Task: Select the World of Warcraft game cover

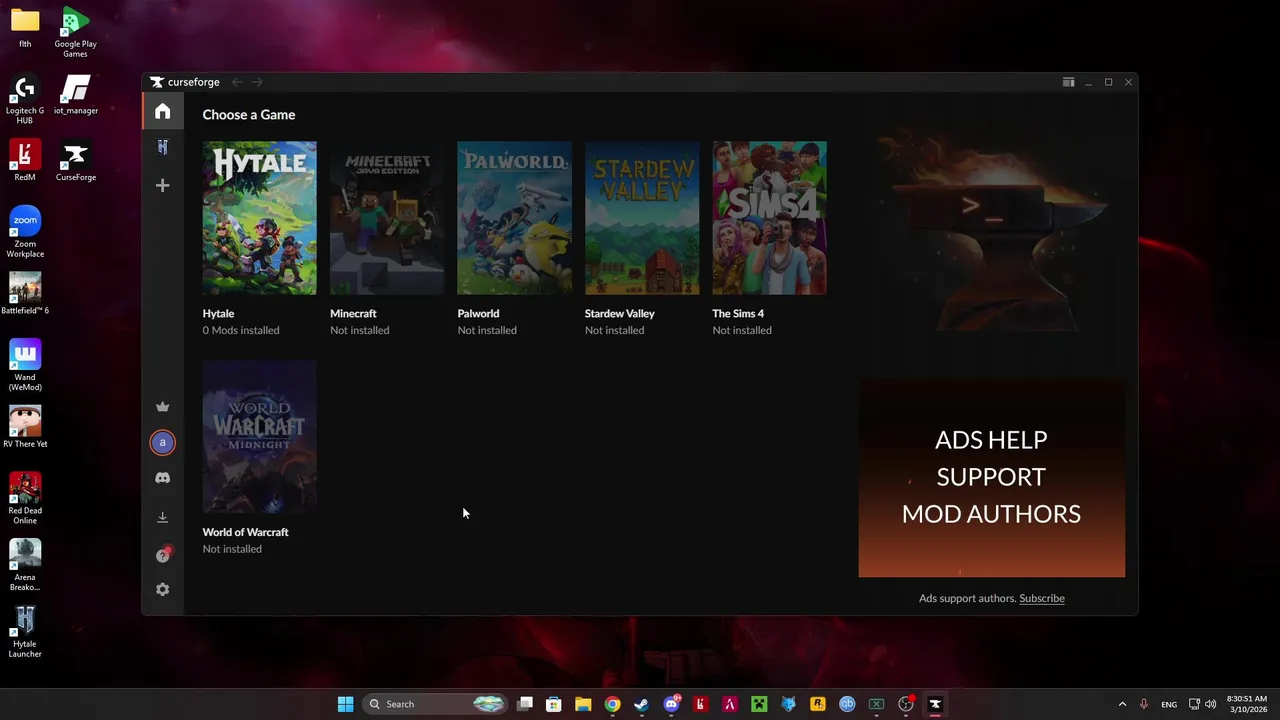Action: tap(259, 437)
